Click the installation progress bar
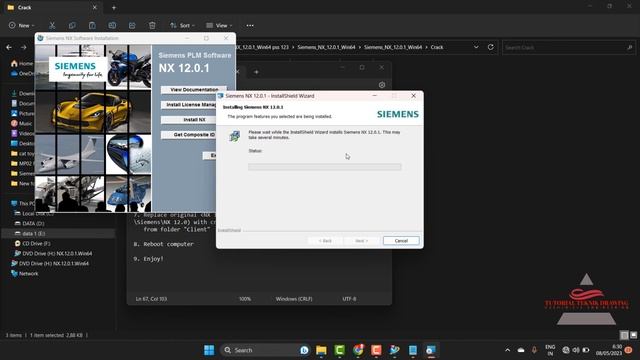Screen dimensions: 640x360 tap(324, 167)
